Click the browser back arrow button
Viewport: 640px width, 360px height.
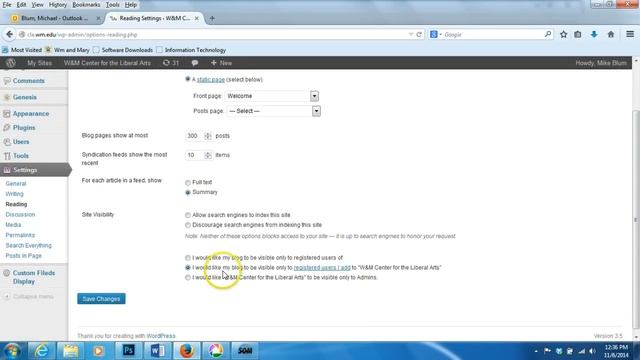pos(9,34)
